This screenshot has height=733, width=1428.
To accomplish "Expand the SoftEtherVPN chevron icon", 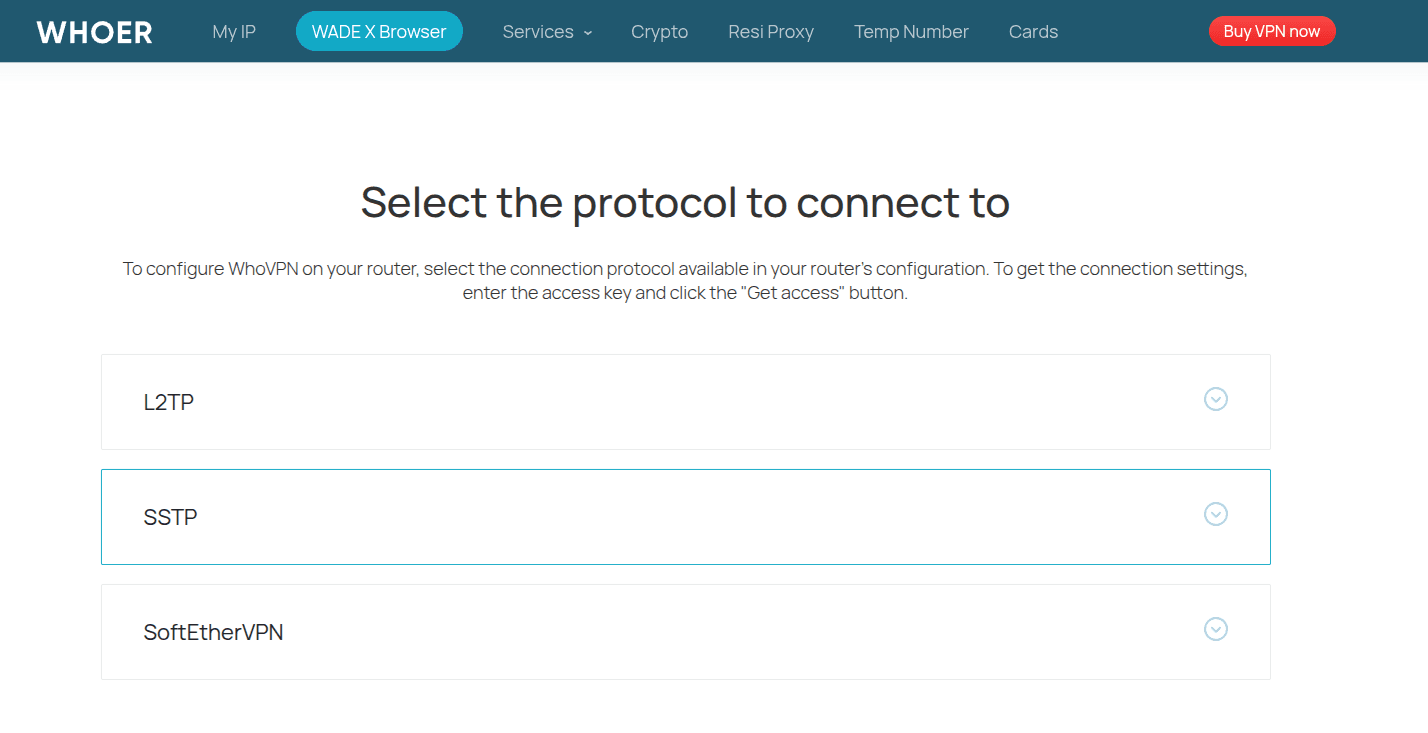I will click(1215, 629).
